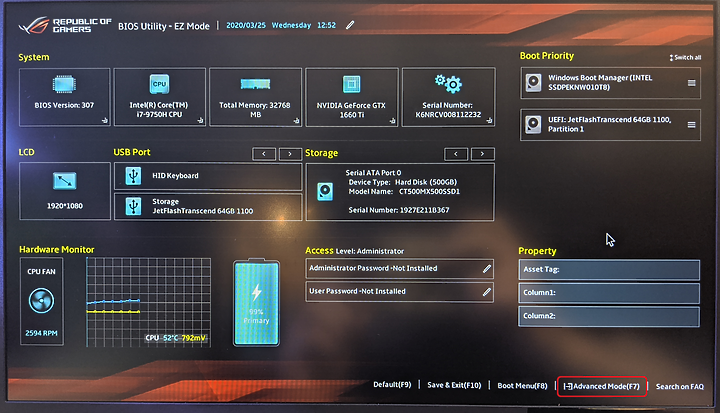The image size is (720, 413).
Task: Click the corner arrow on NVIDIA GeForce card
Action: coord(392,121)
